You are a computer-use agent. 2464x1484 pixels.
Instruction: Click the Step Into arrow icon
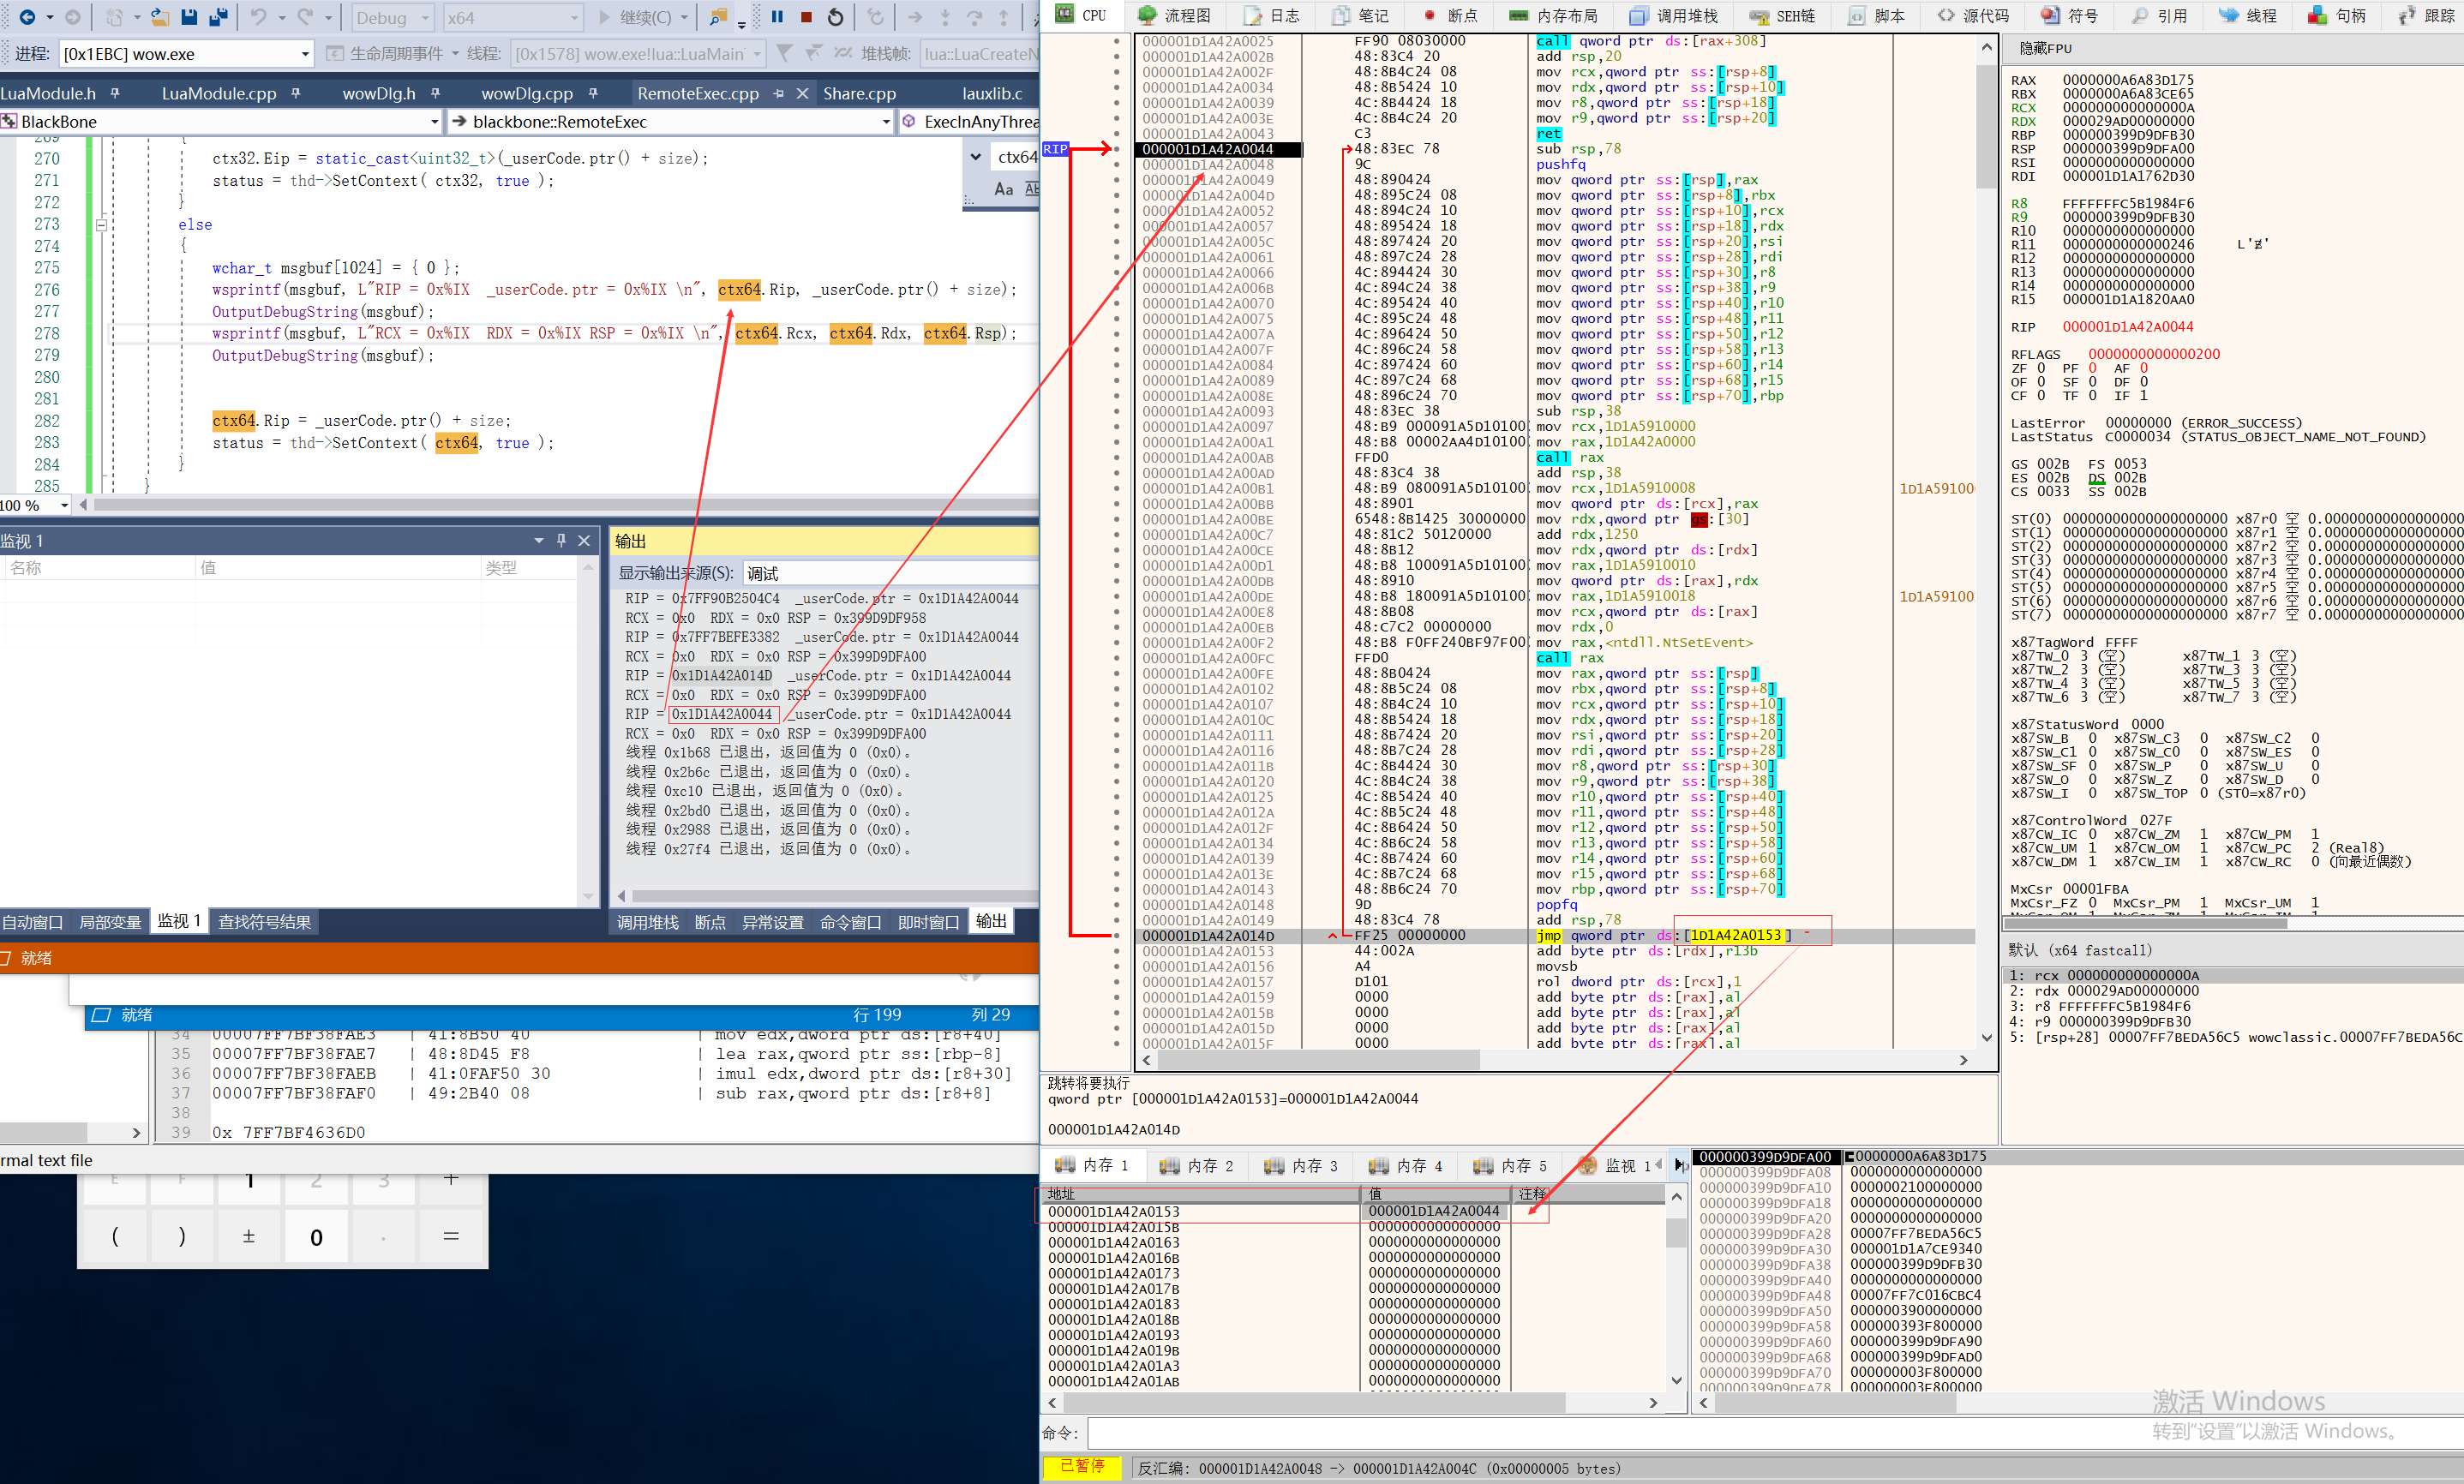coord(944,17)
